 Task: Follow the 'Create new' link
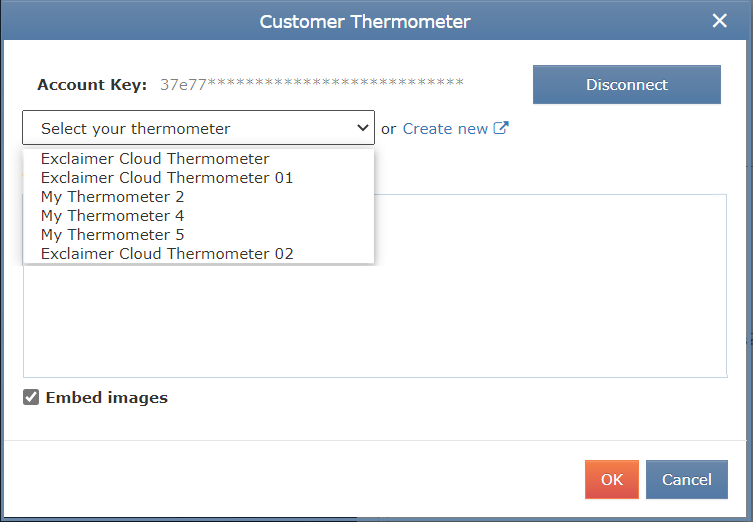(x=445, y=128)
